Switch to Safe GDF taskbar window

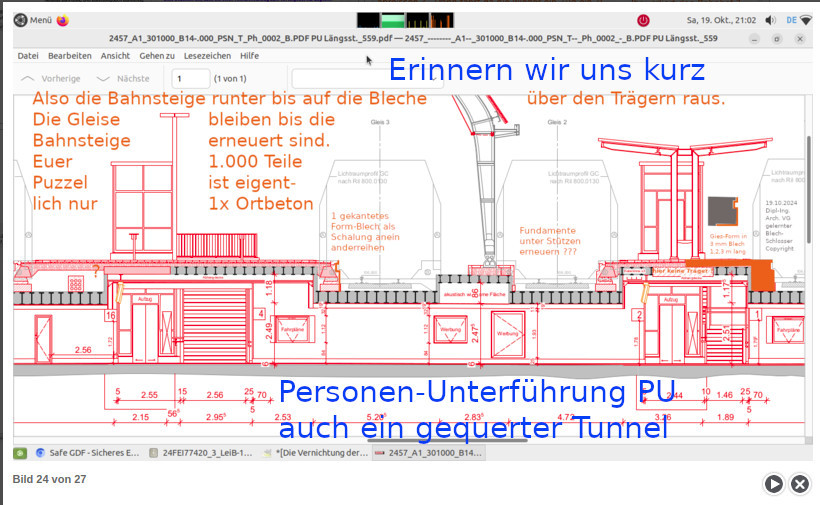coord(88,453)
